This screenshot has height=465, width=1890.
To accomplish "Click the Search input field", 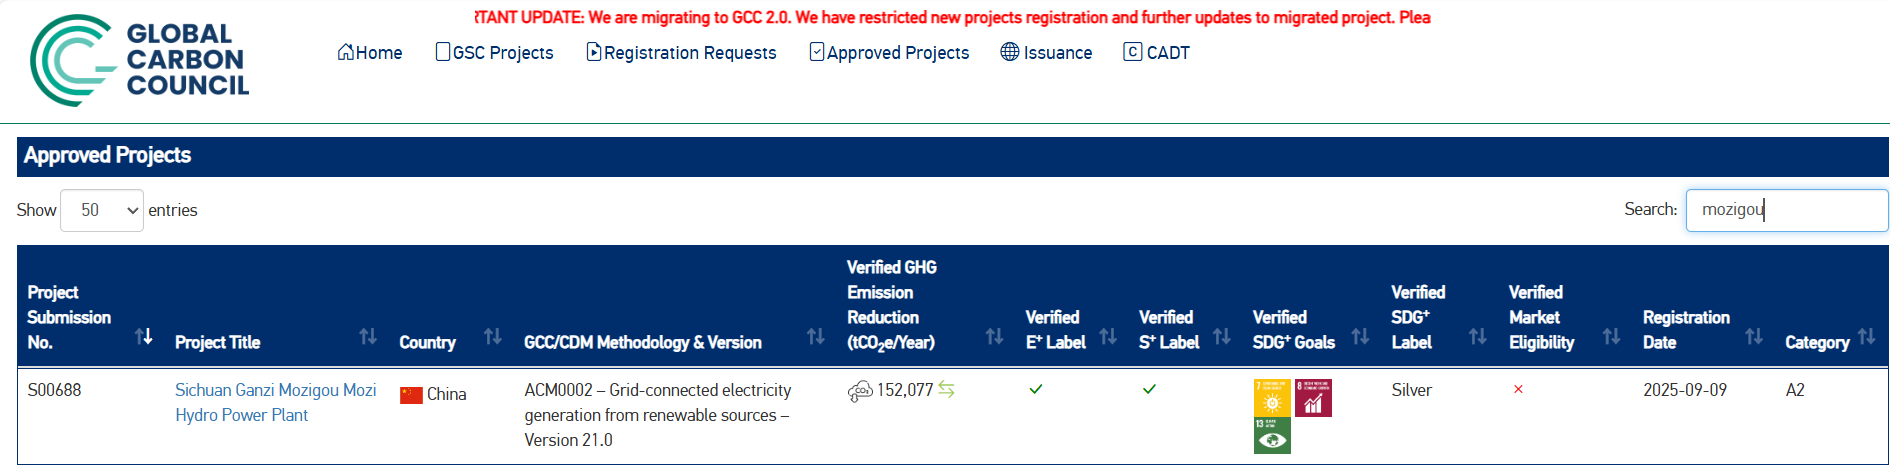I will pyautogui.click(x=1786, y=210).
